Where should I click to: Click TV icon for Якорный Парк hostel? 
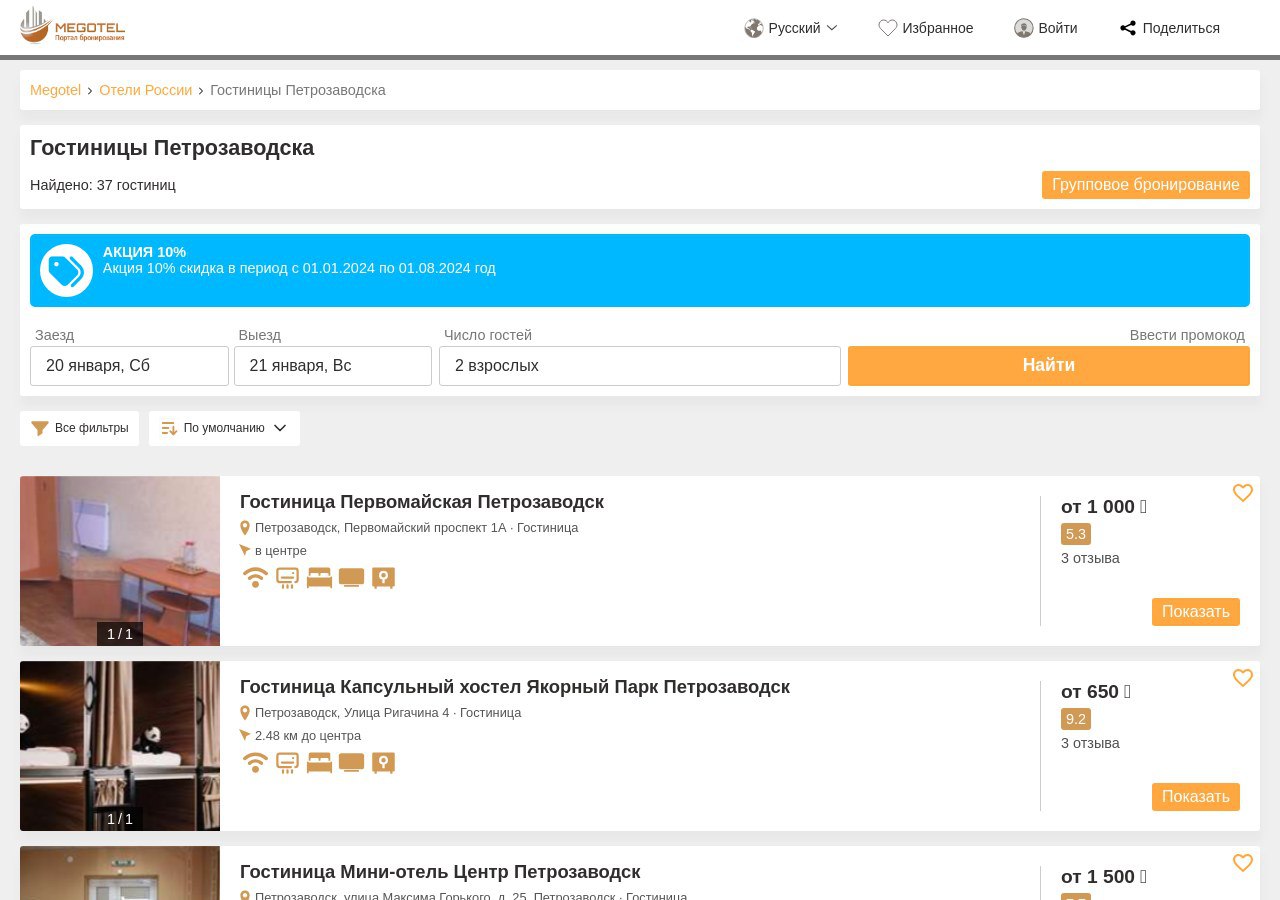click(x=351, y=763)
